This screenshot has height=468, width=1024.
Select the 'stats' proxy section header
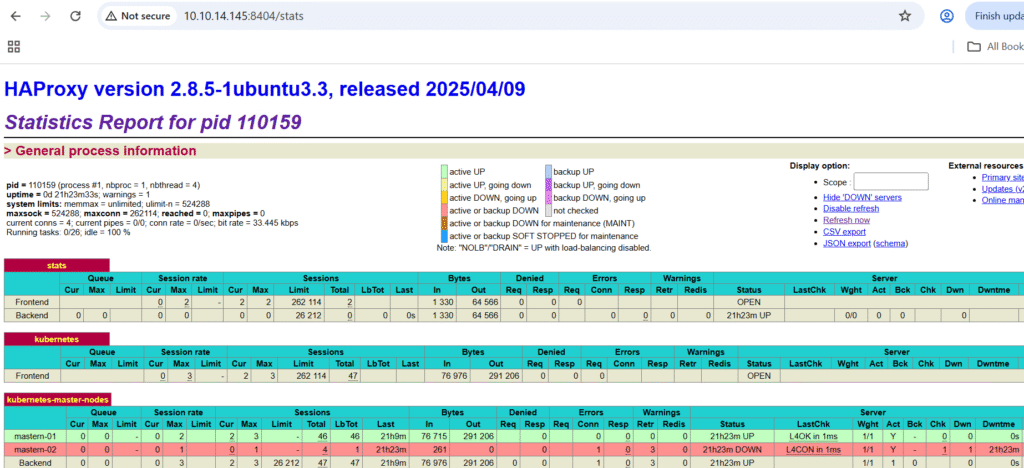[57, 265]
